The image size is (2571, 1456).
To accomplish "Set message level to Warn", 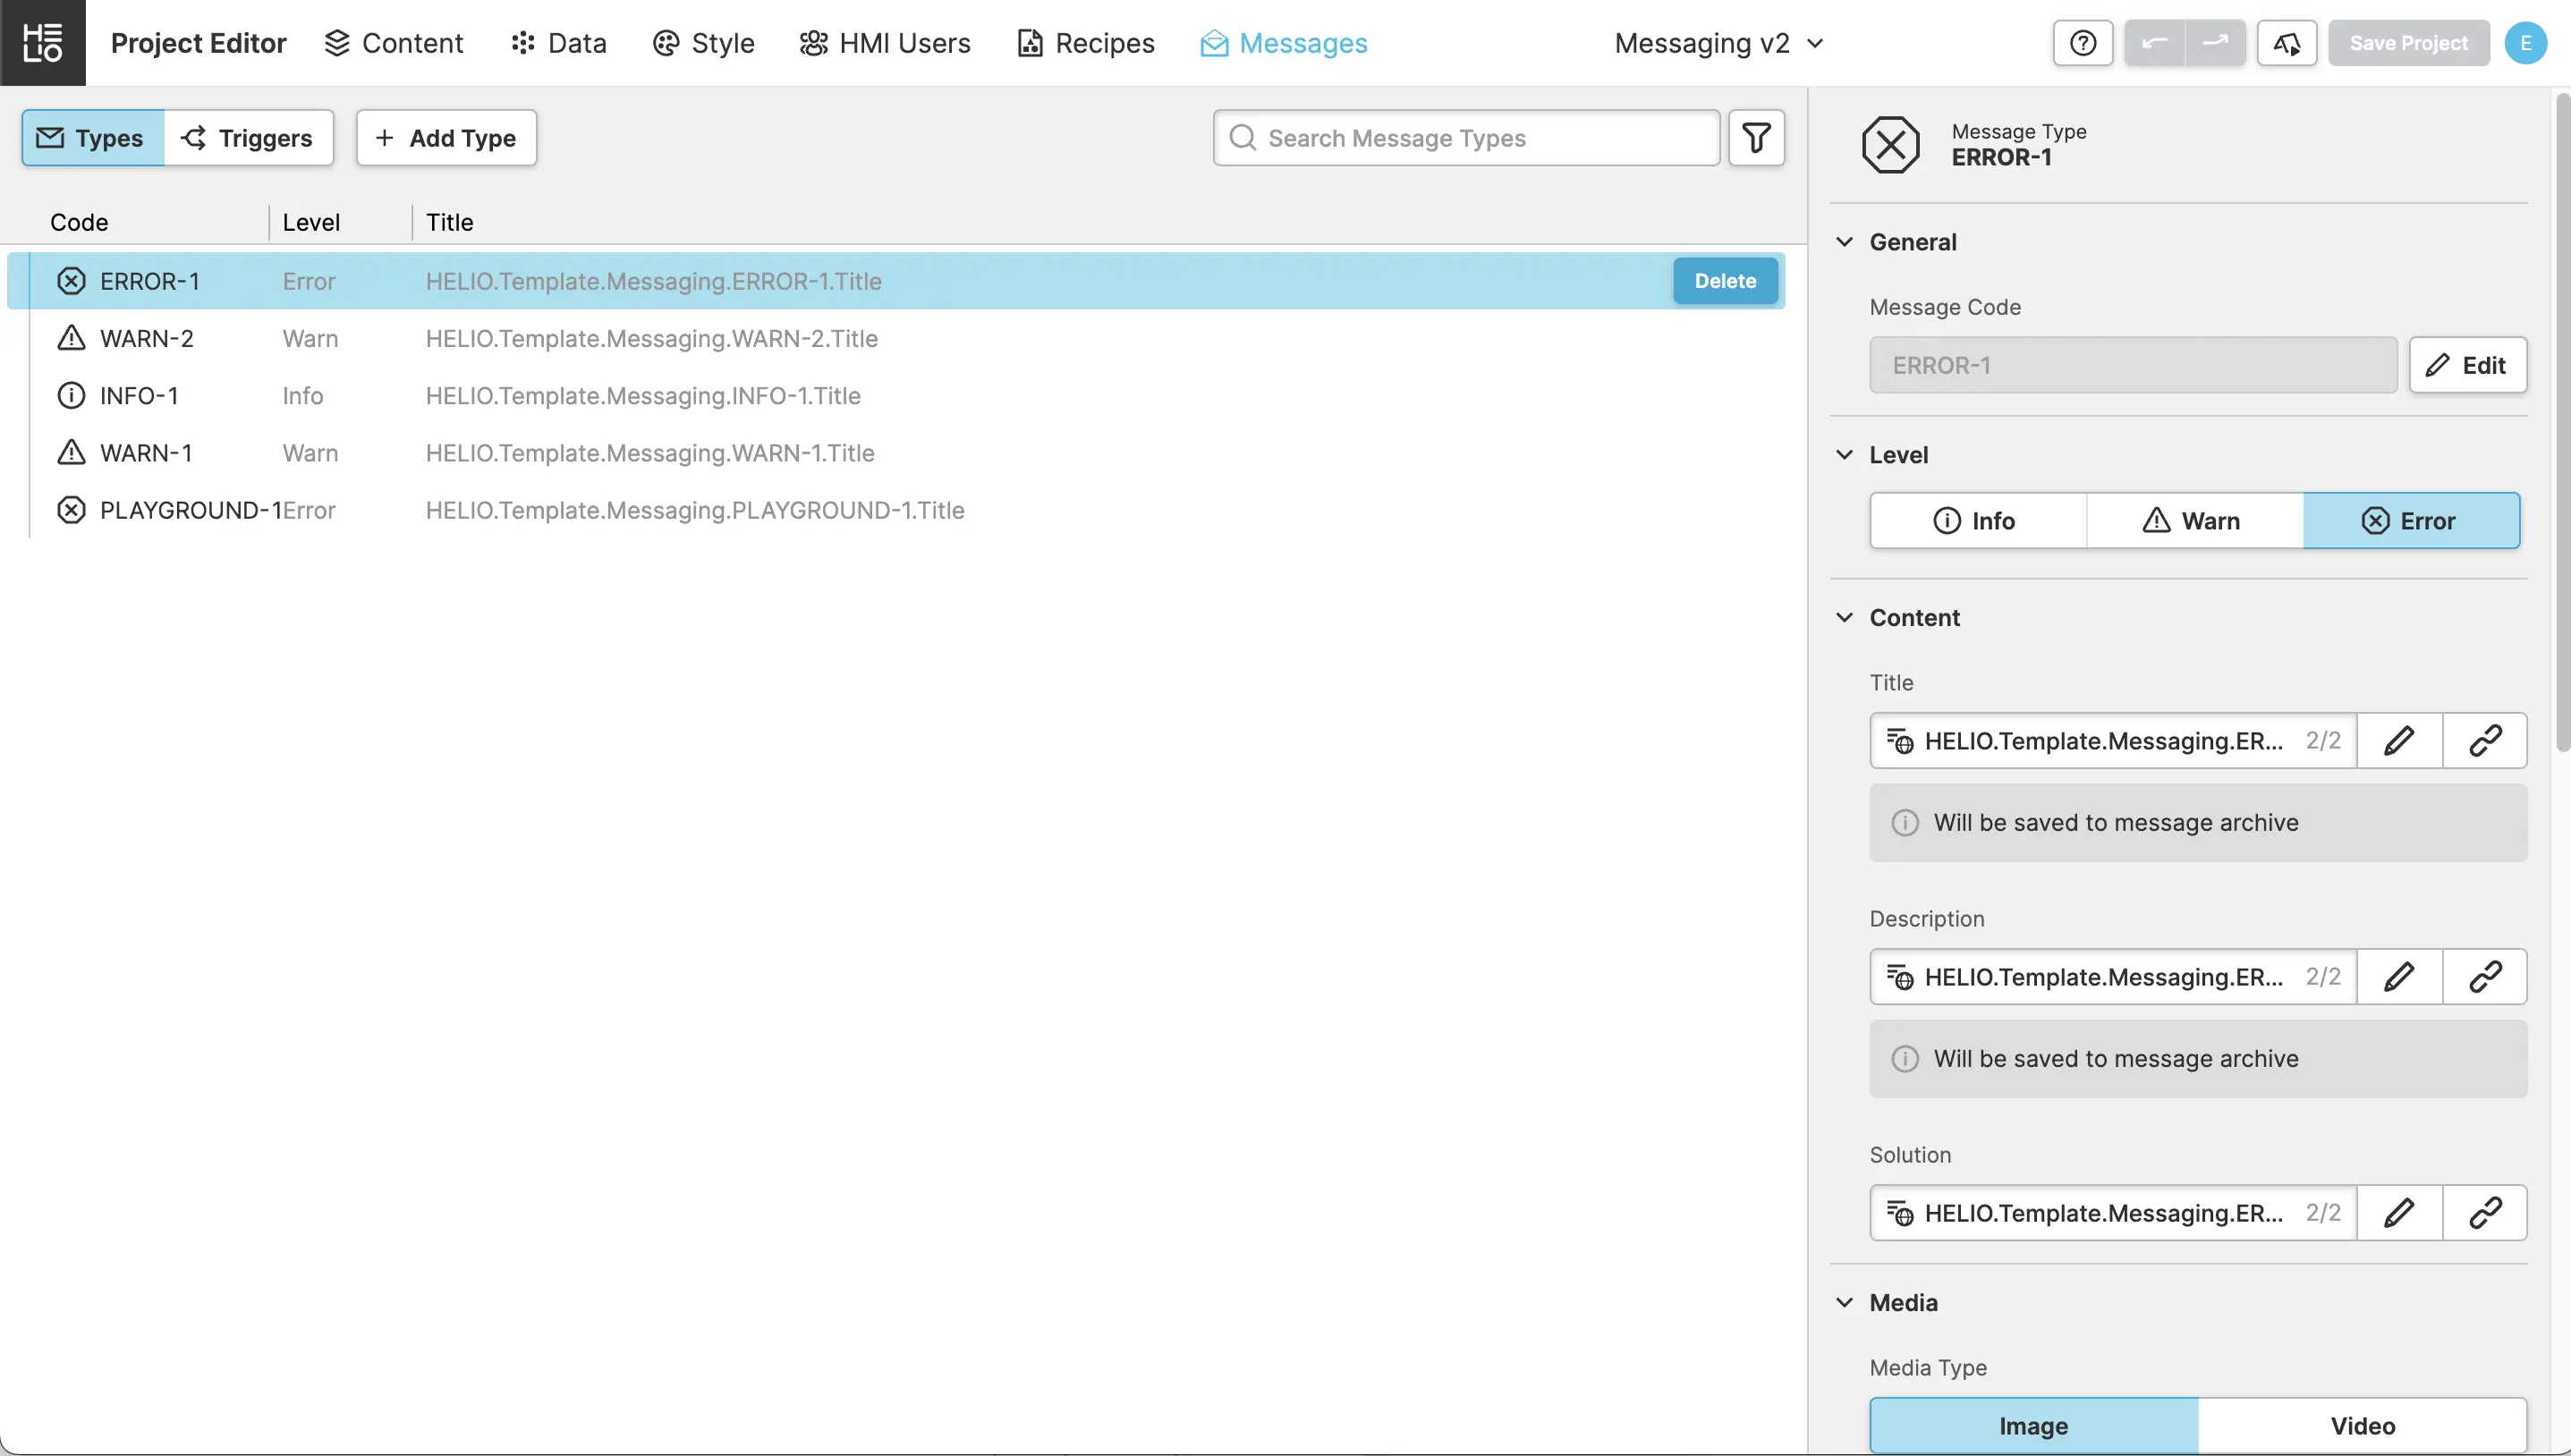I will 2194,521.
